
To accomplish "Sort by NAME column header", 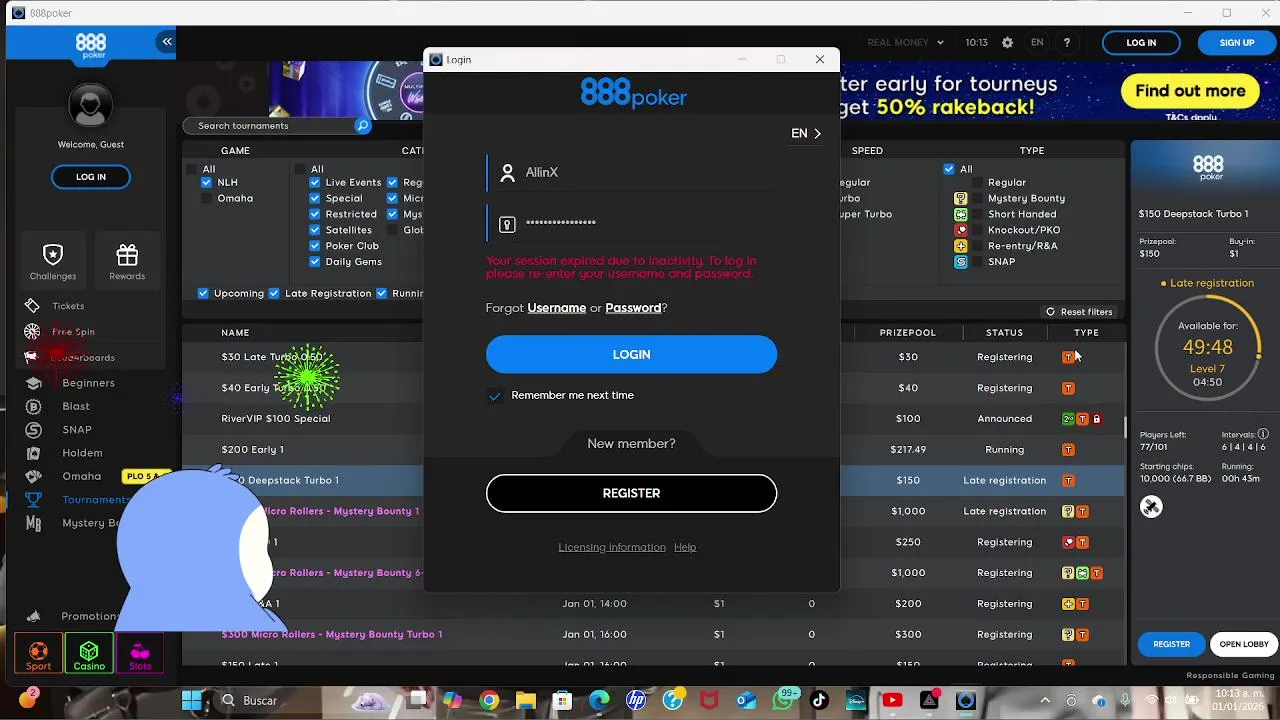I will click(235, 333).
